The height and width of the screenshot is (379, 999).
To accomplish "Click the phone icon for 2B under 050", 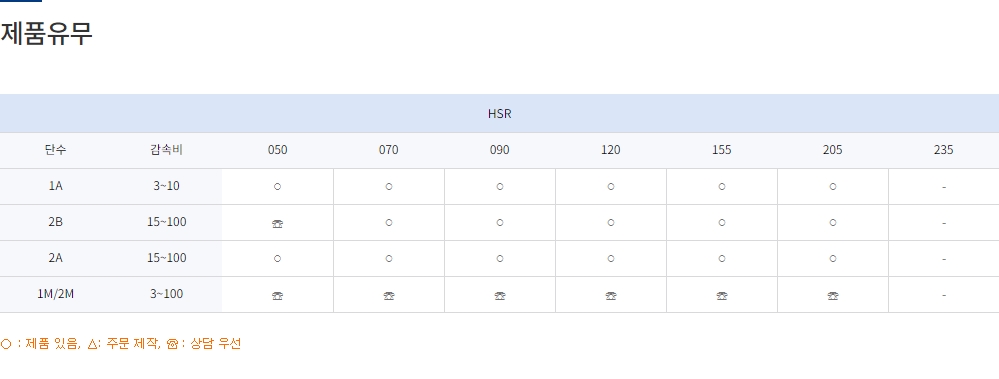I will (277, 223).
